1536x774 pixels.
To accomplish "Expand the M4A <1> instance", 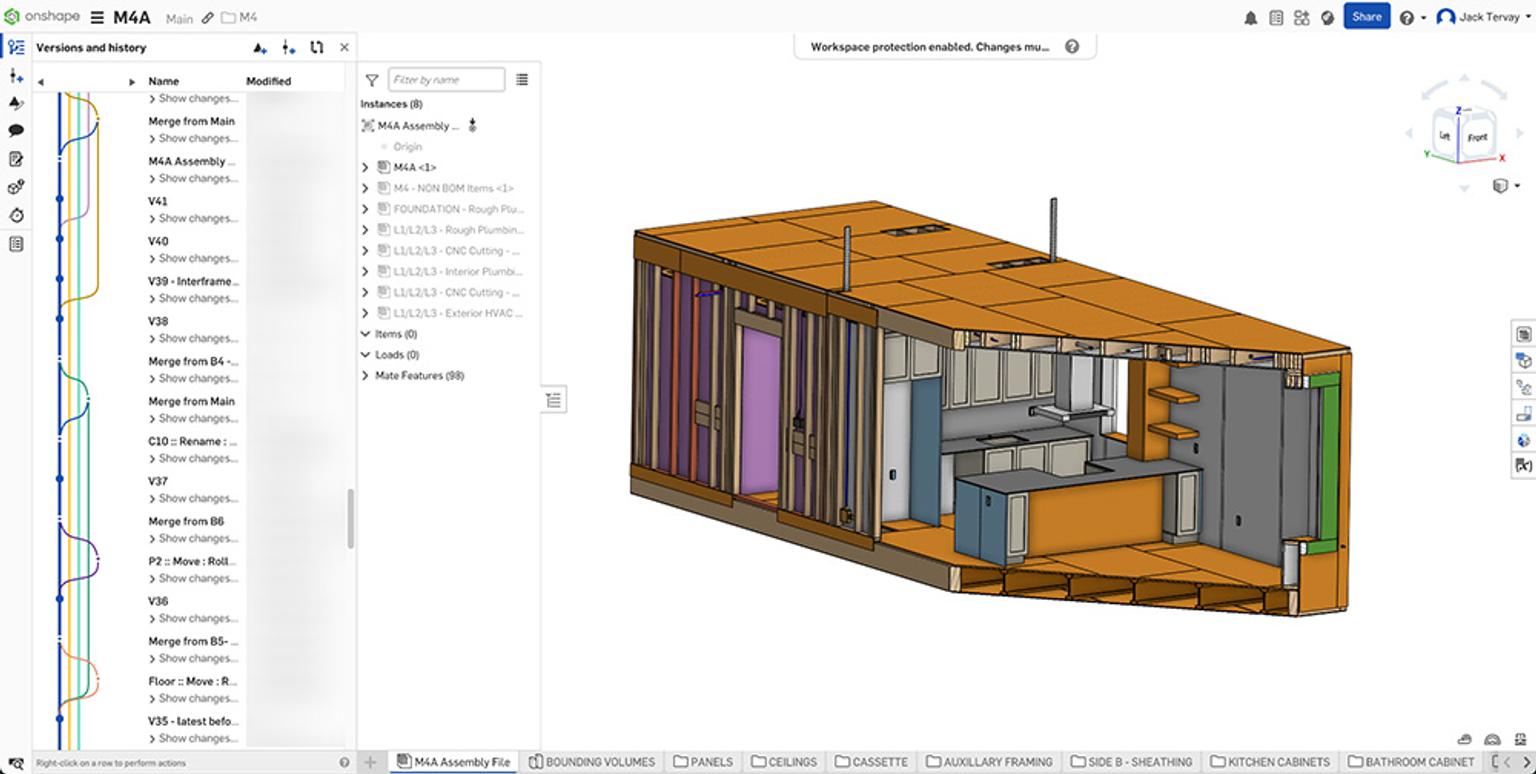I will (365, 167).
